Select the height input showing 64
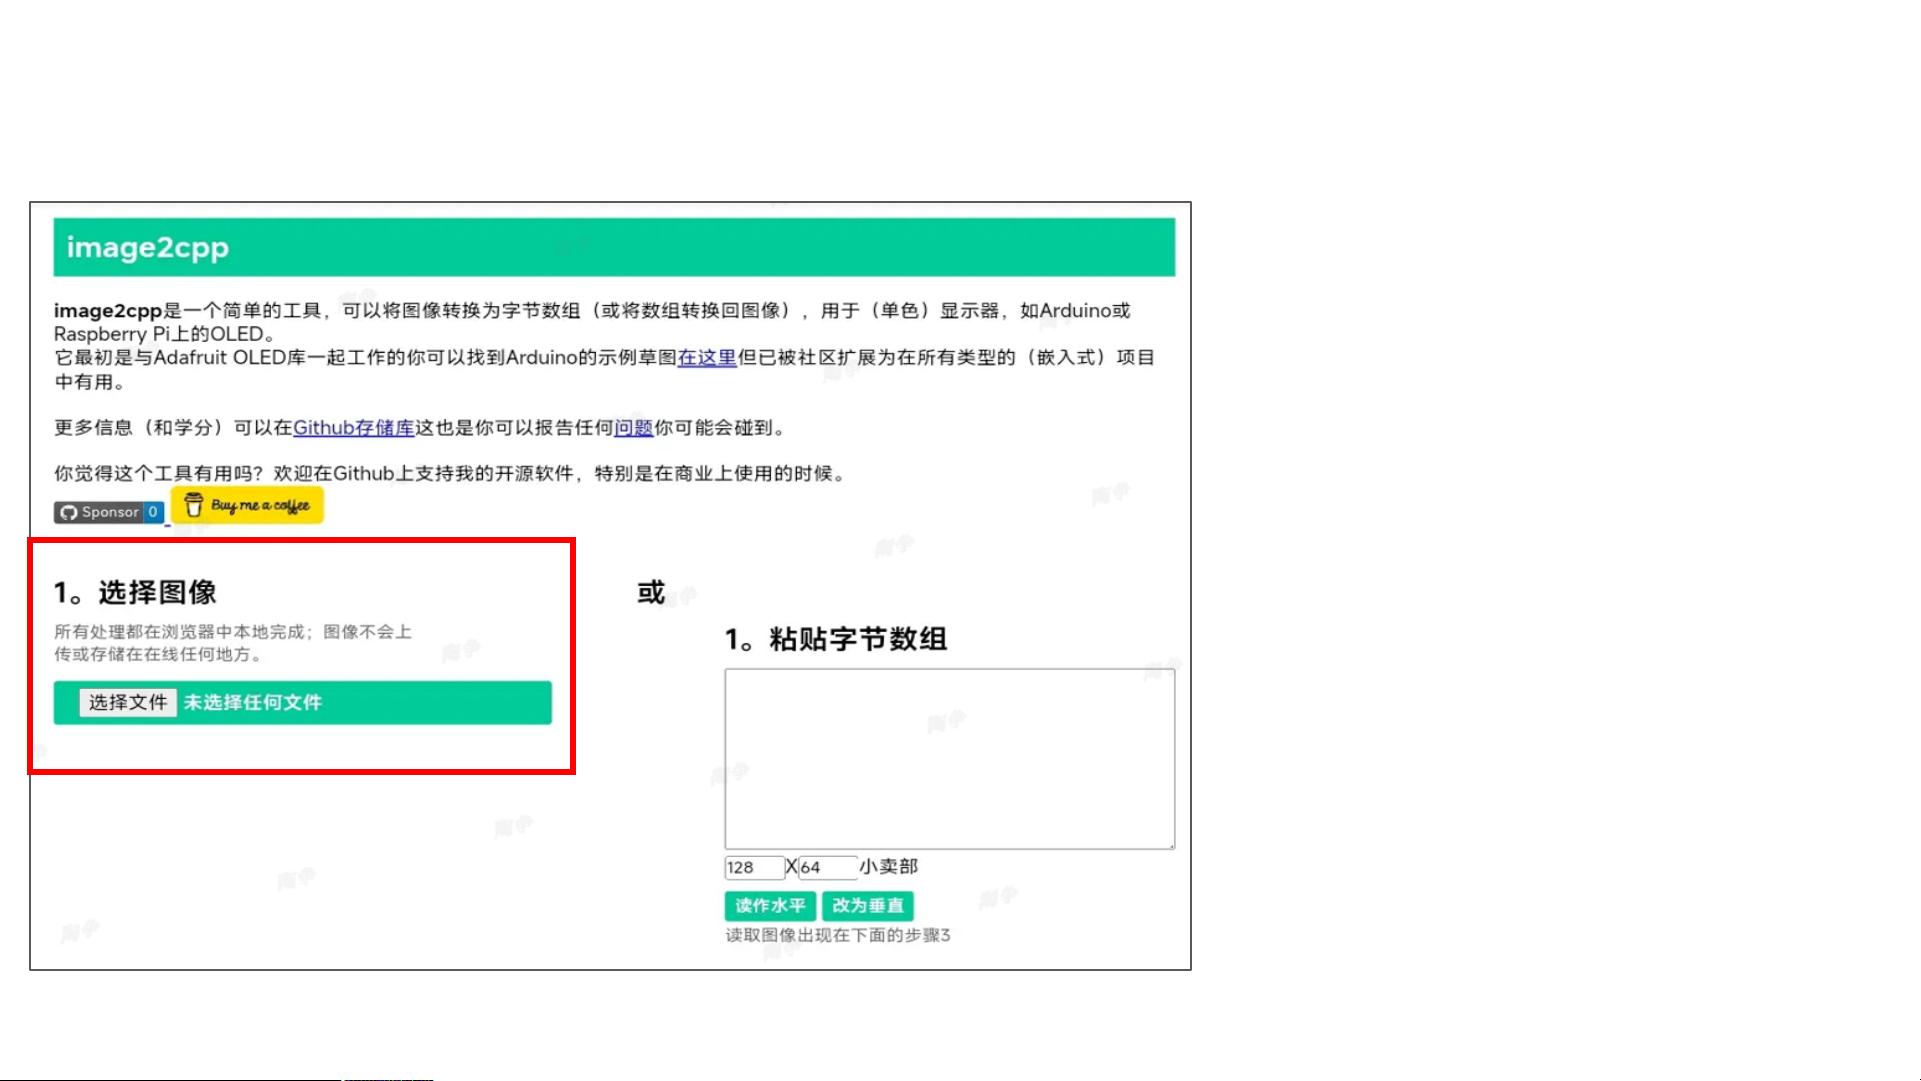This screenshot has width=1921, height=1081. pos(830,866)
